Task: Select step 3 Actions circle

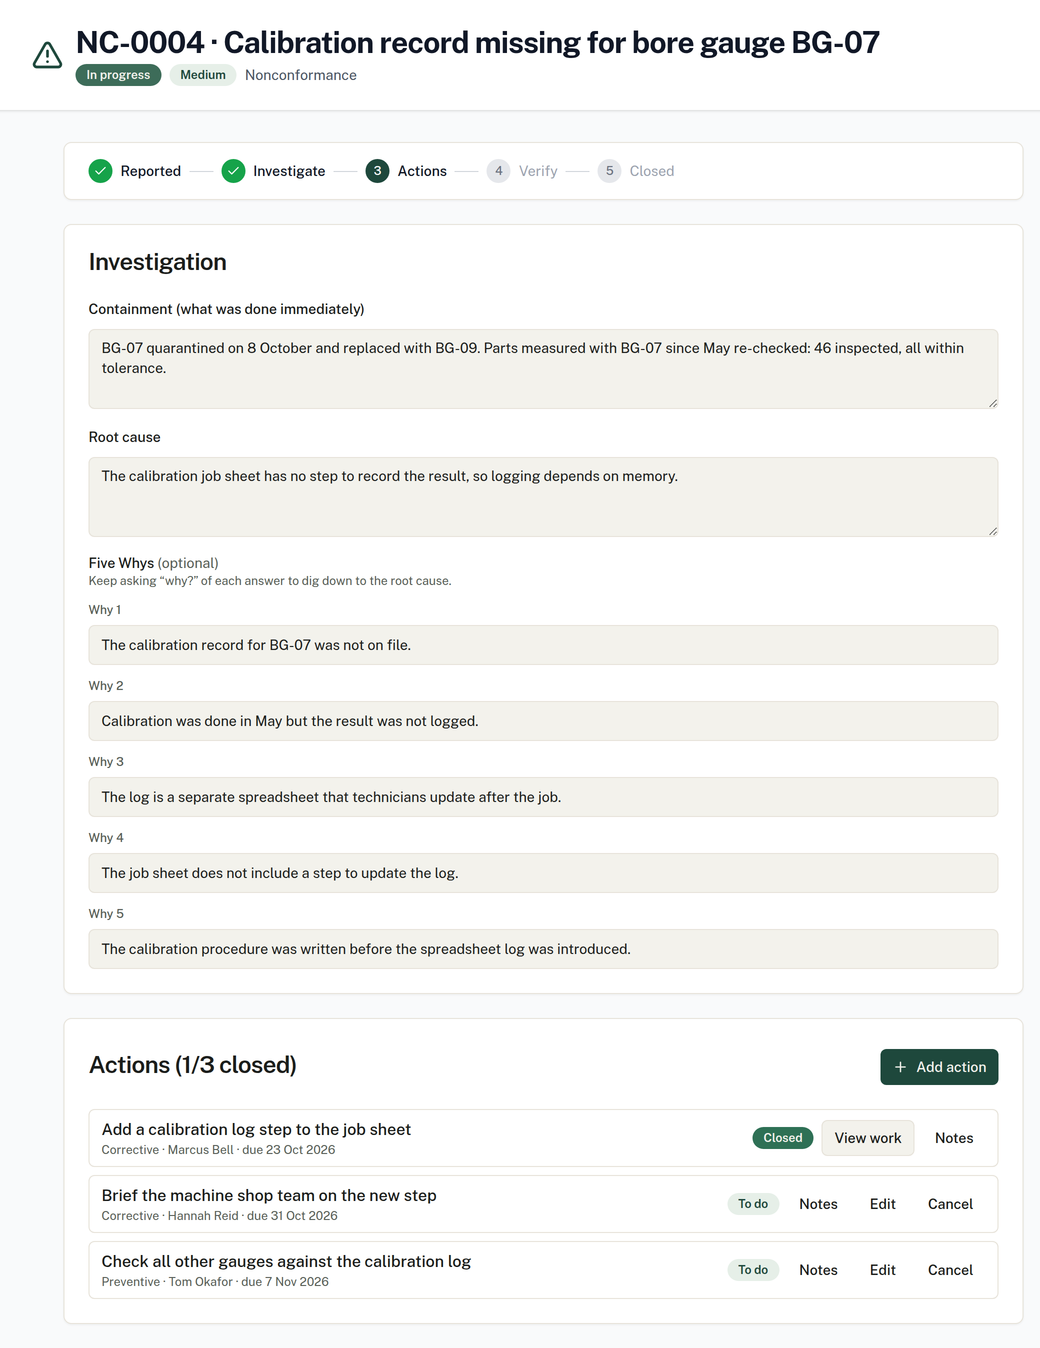Action: [377, 171]
